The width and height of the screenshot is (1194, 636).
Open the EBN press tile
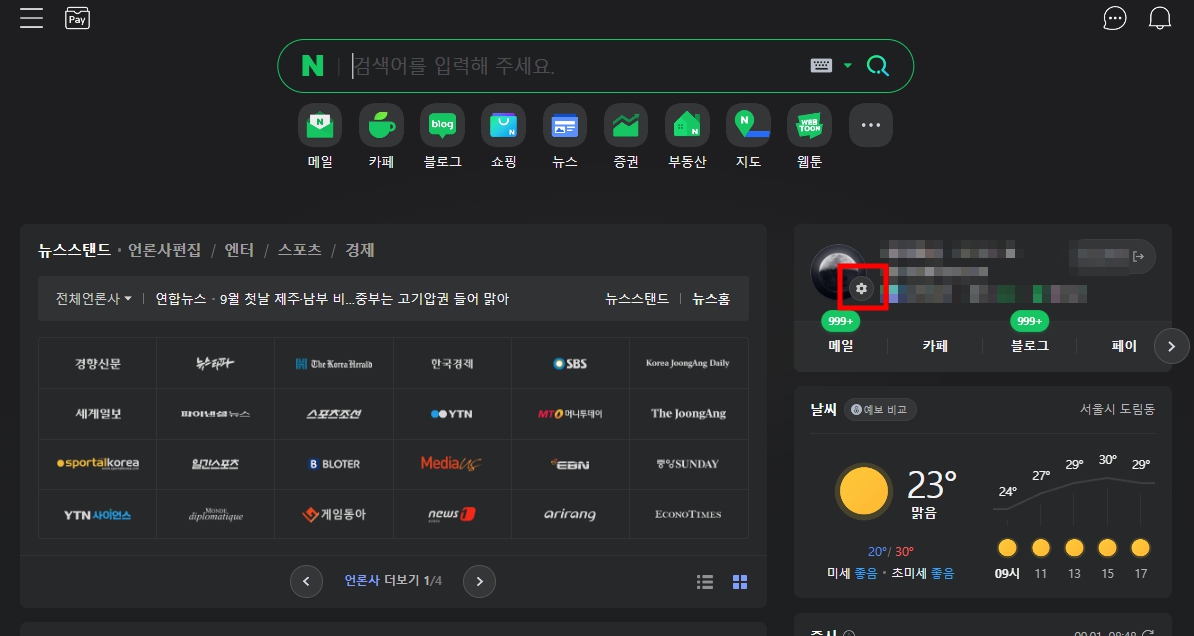pyautogui.click(x=570, y=464)
